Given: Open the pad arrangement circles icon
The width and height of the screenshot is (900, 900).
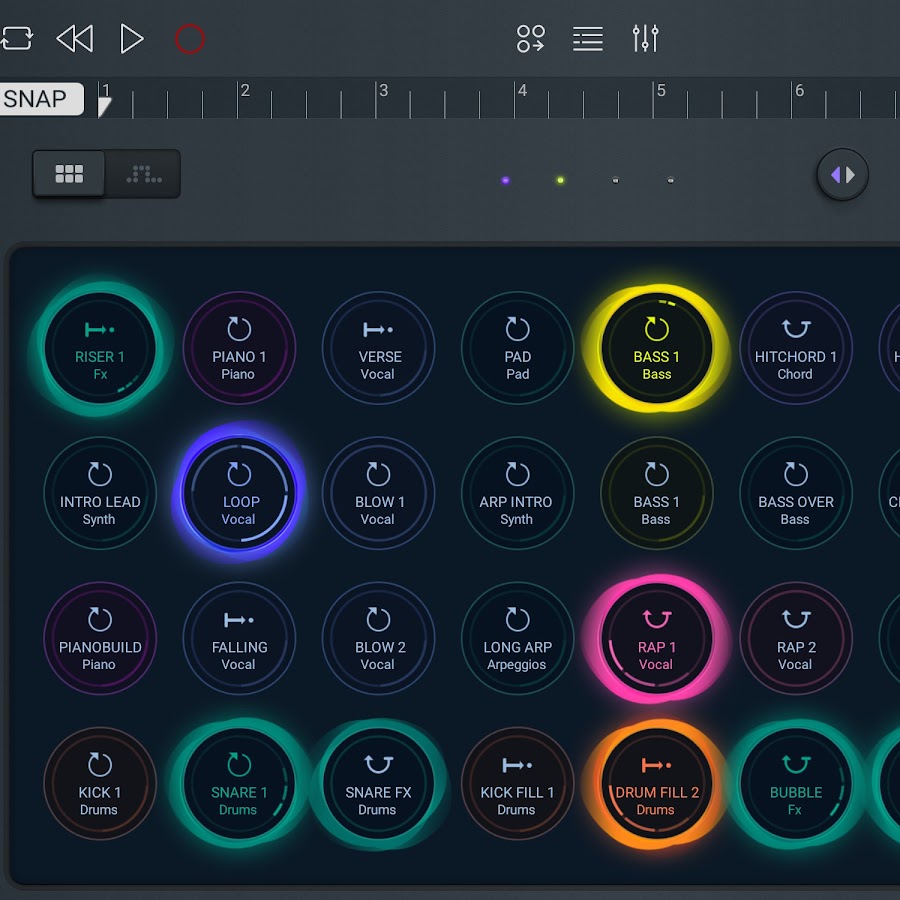Looking at the screenshot, I should (530, 39).
